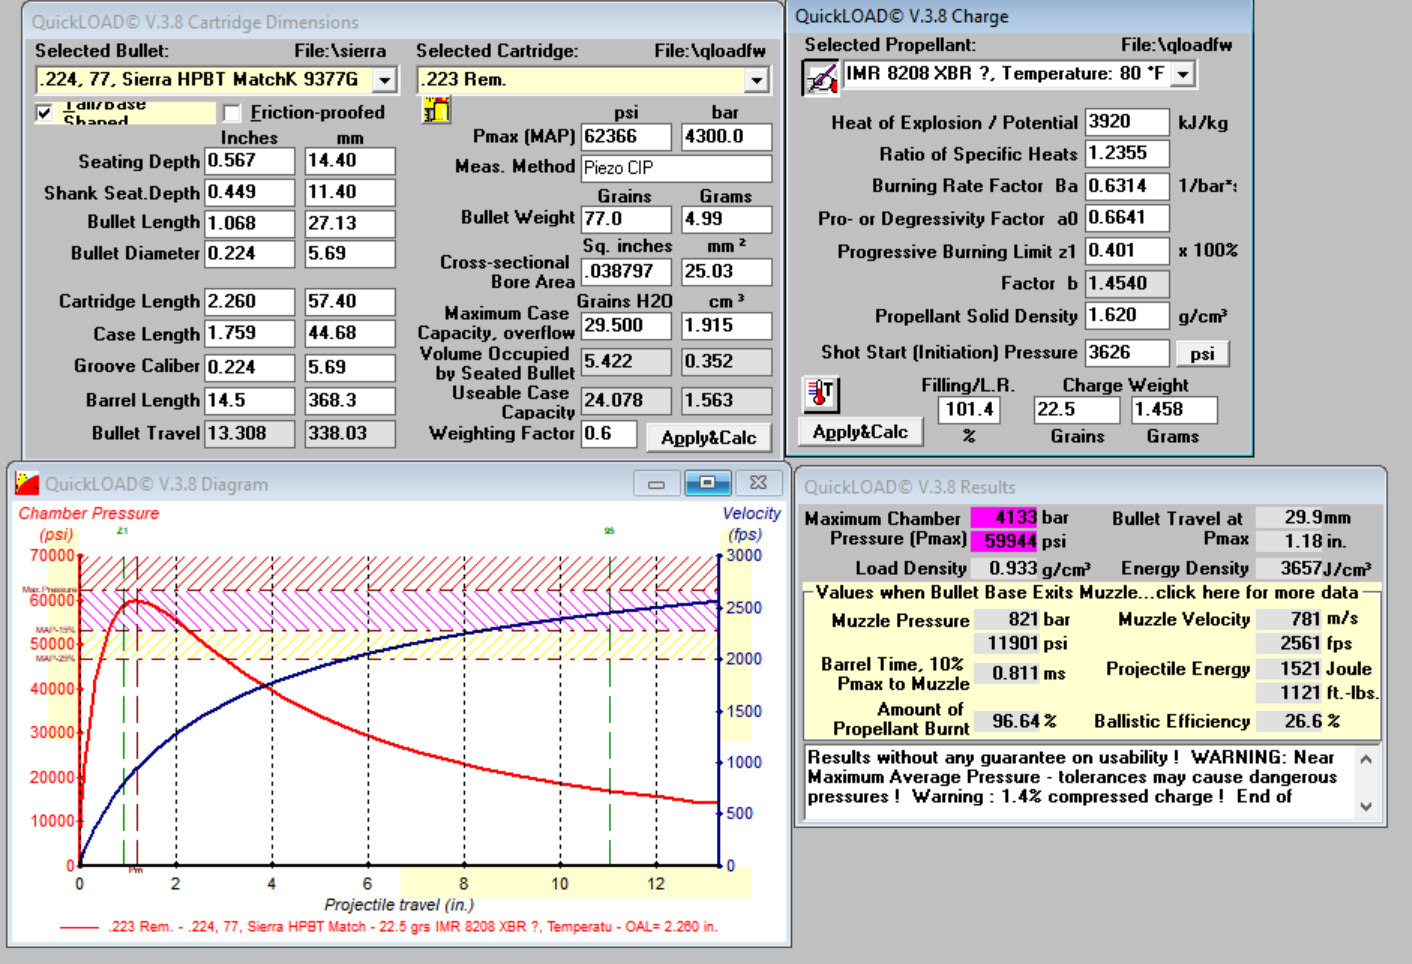Screen dimensions: 1412x964
Task: Maximize the Diagram window
Action: [707, 484]
